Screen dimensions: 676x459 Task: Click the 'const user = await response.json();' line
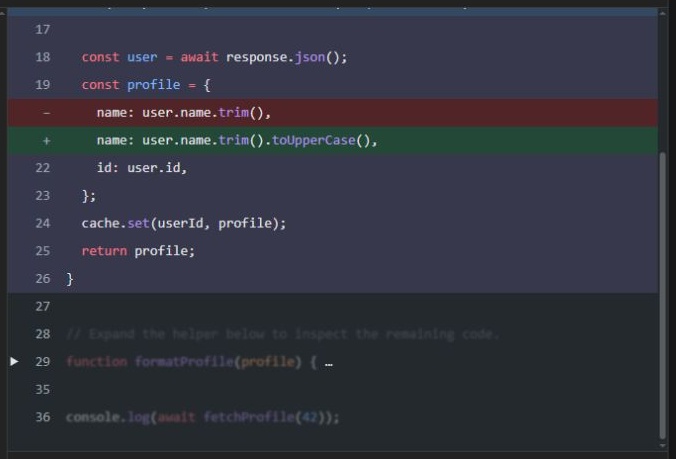click(x=214, y=57)
